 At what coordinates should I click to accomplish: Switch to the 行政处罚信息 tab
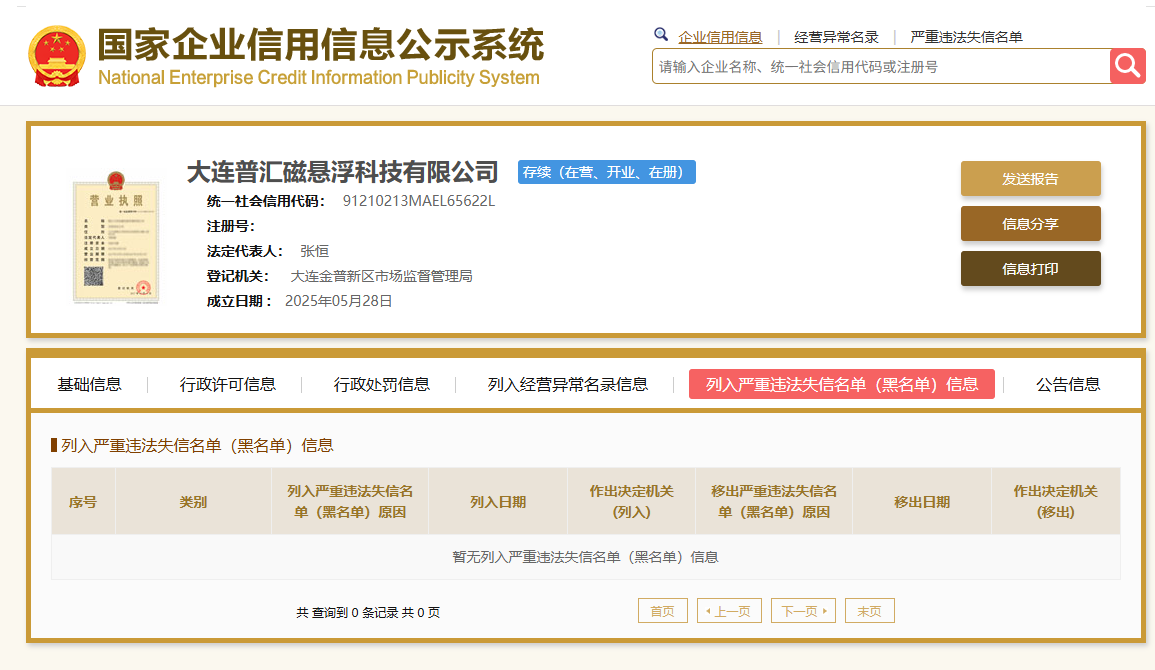[x=382, y=384]
